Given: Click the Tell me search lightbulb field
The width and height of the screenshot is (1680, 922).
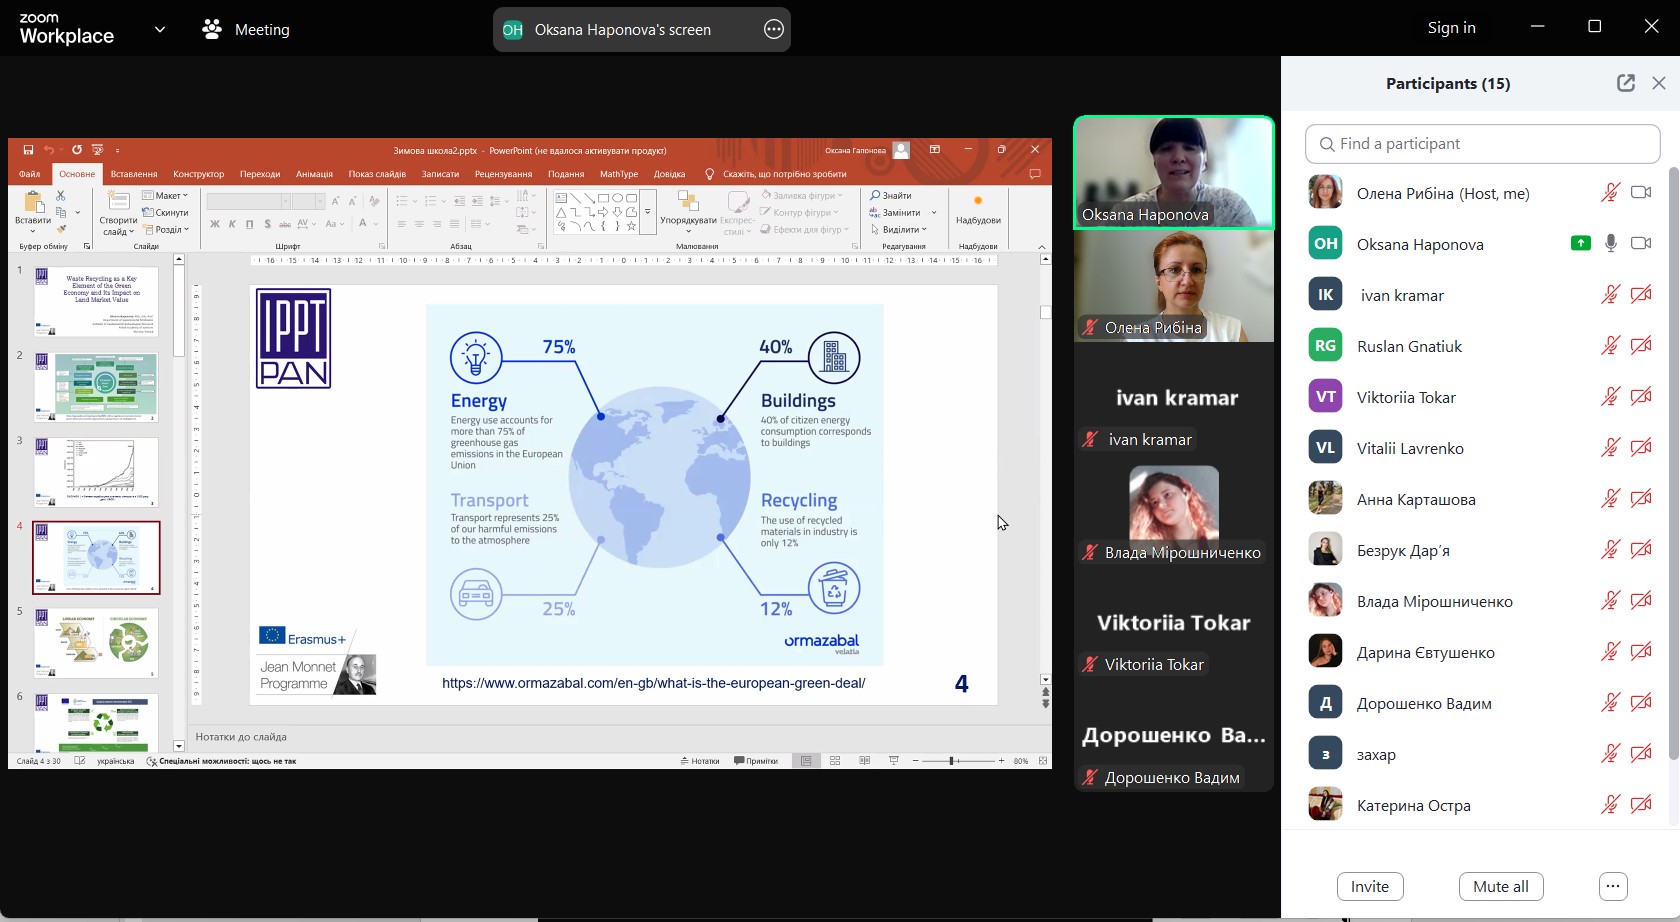Looking at the screenshot, I should pos(775,174).
